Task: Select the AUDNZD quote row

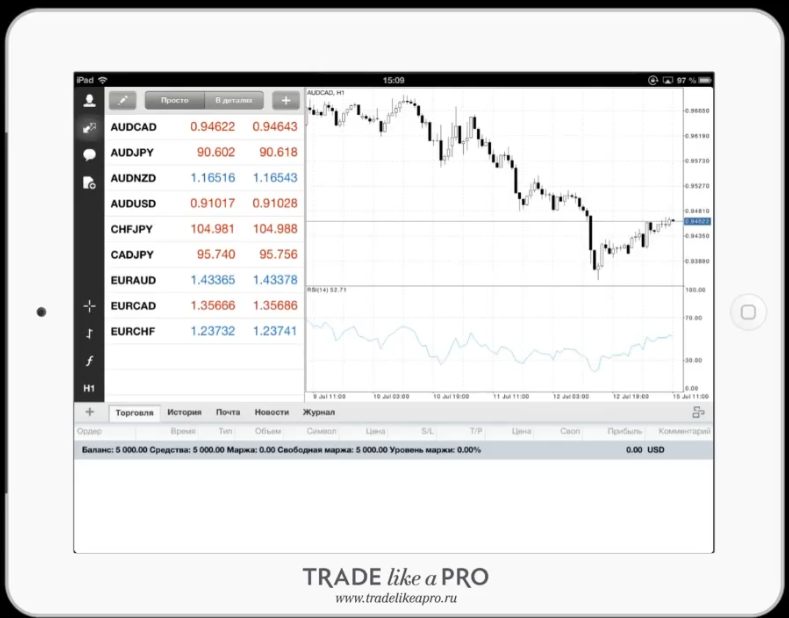Action: [x=204, y=178]
